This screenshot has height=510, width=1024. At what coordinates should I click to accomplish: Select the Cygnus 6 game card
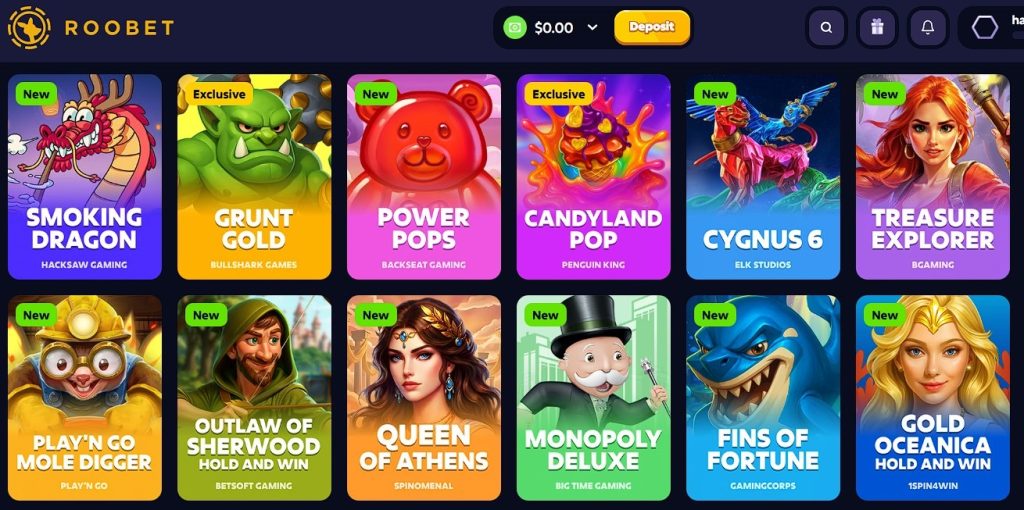763,176
